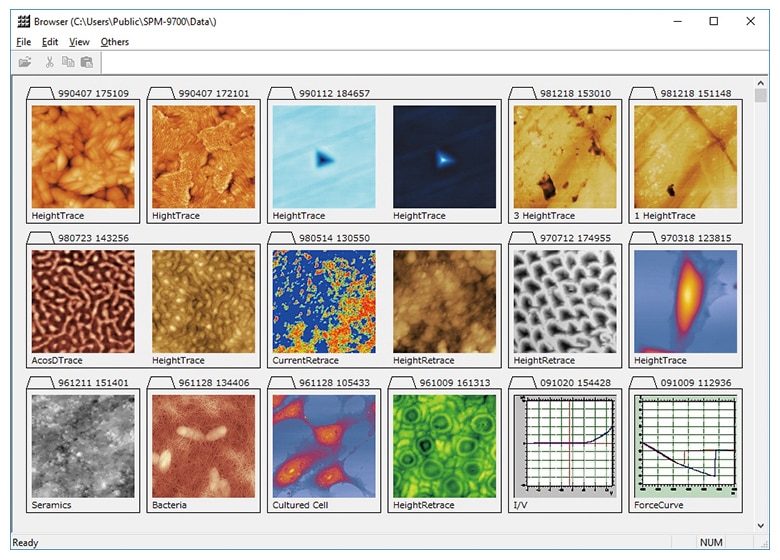Select the CurrentRetrace thumbnail
Screen dimensions: 780x560
(324, 301)
